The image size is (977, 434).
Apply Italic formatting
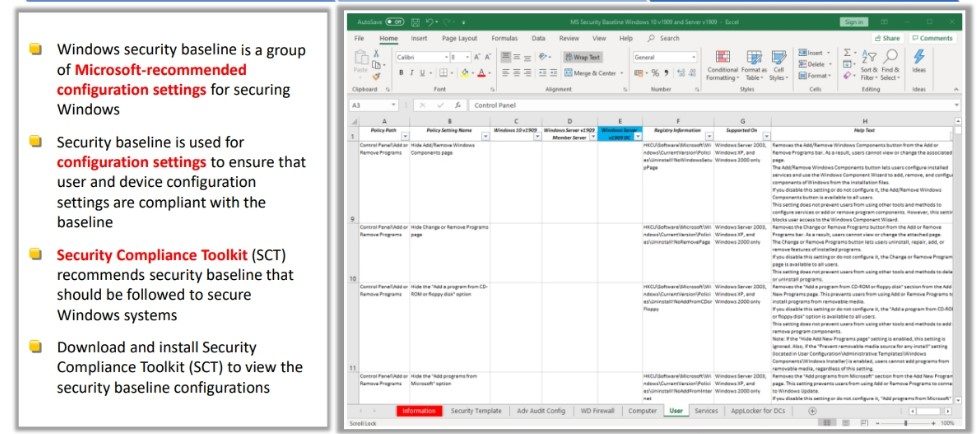coord(411,73)
